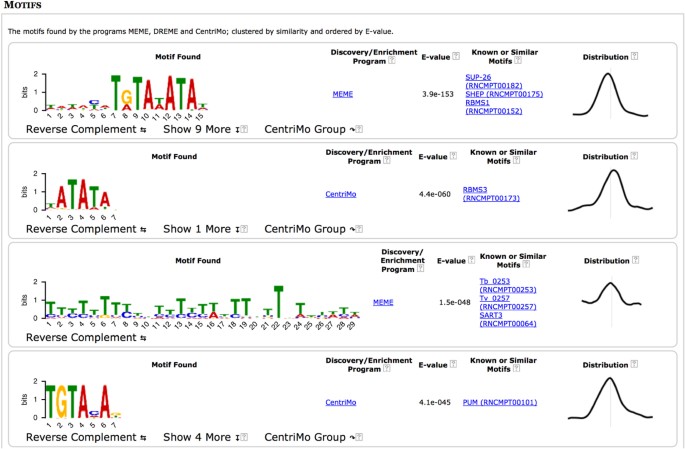This screenshot has width=685, height=449.
Task: Click the TGTA_A motif sequence logo
Action: coord(72,403)
